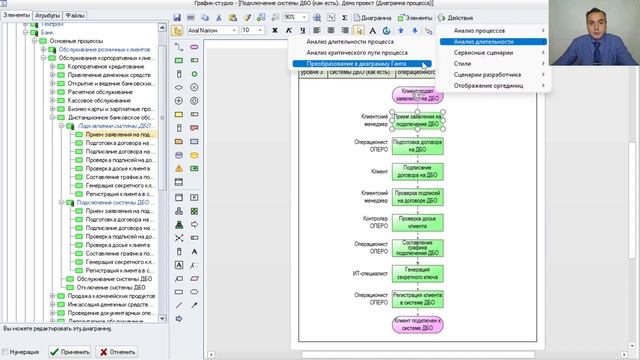
Task: Collapse the Основные процессы tree node
Action: click(34, 41)
